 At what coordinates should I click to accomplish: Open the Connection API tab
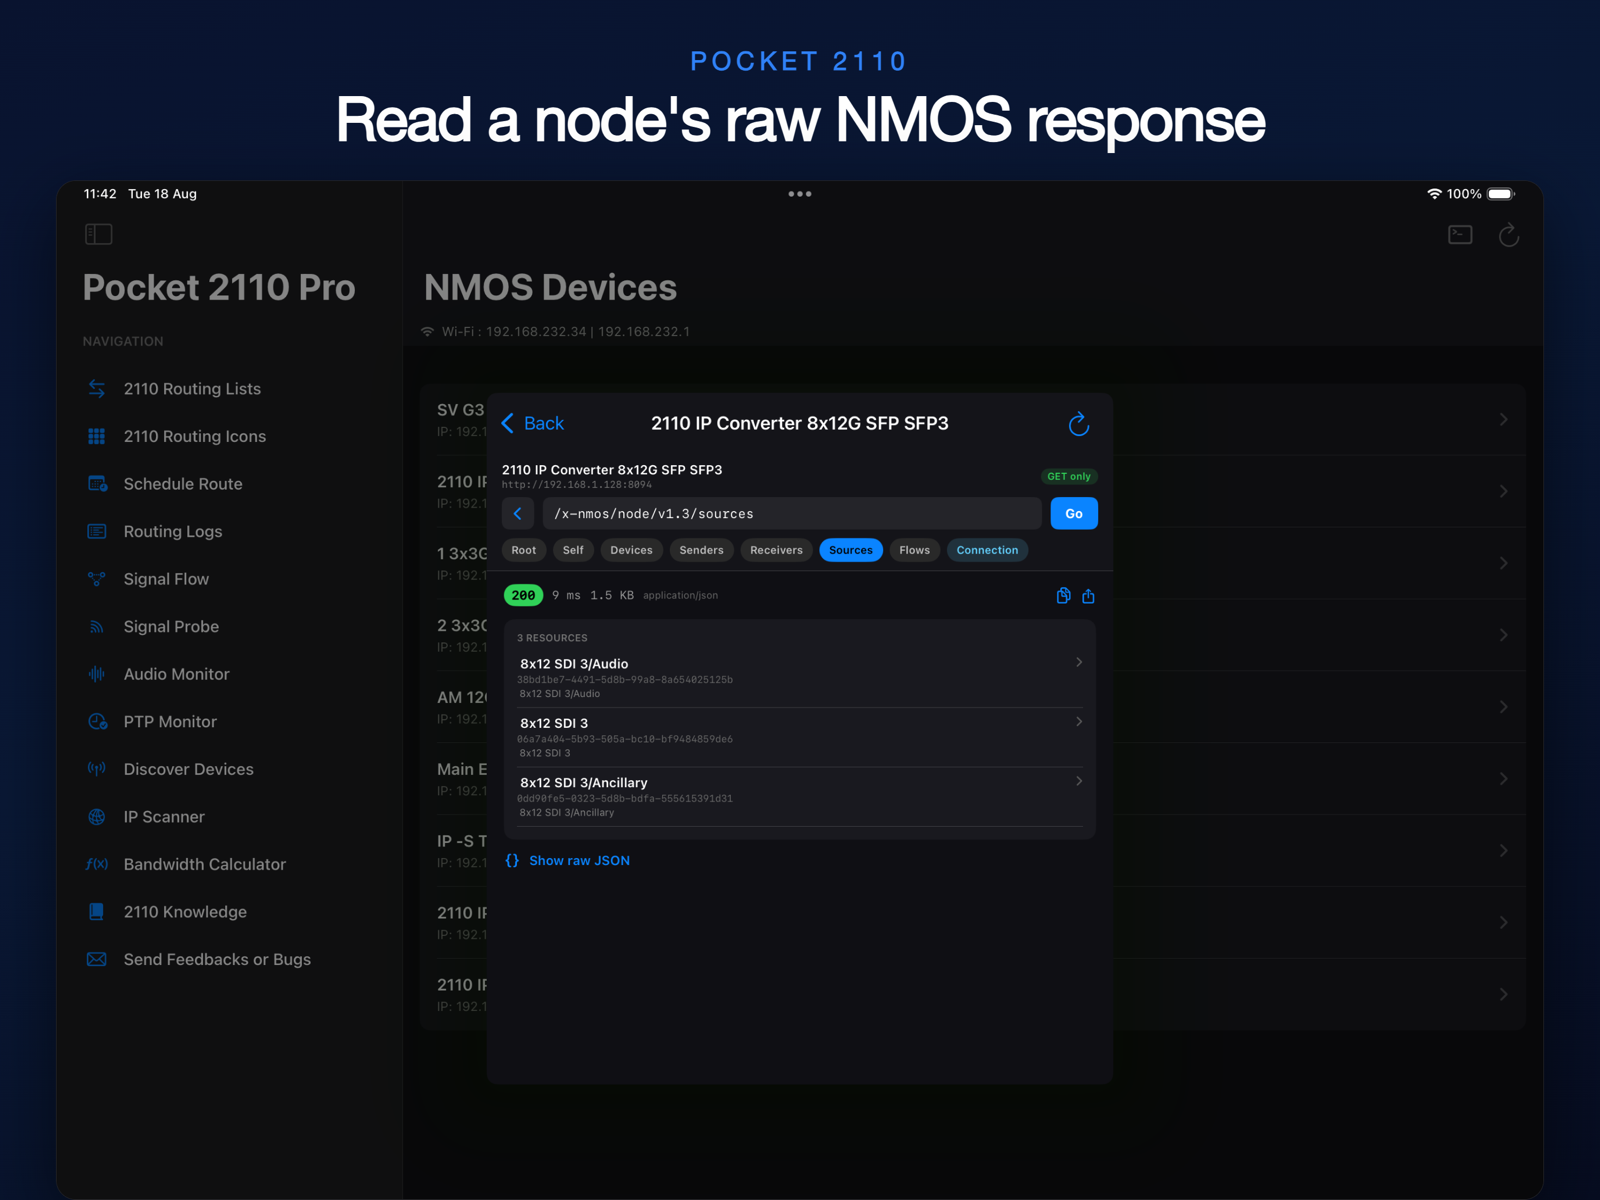coord(987,550)
